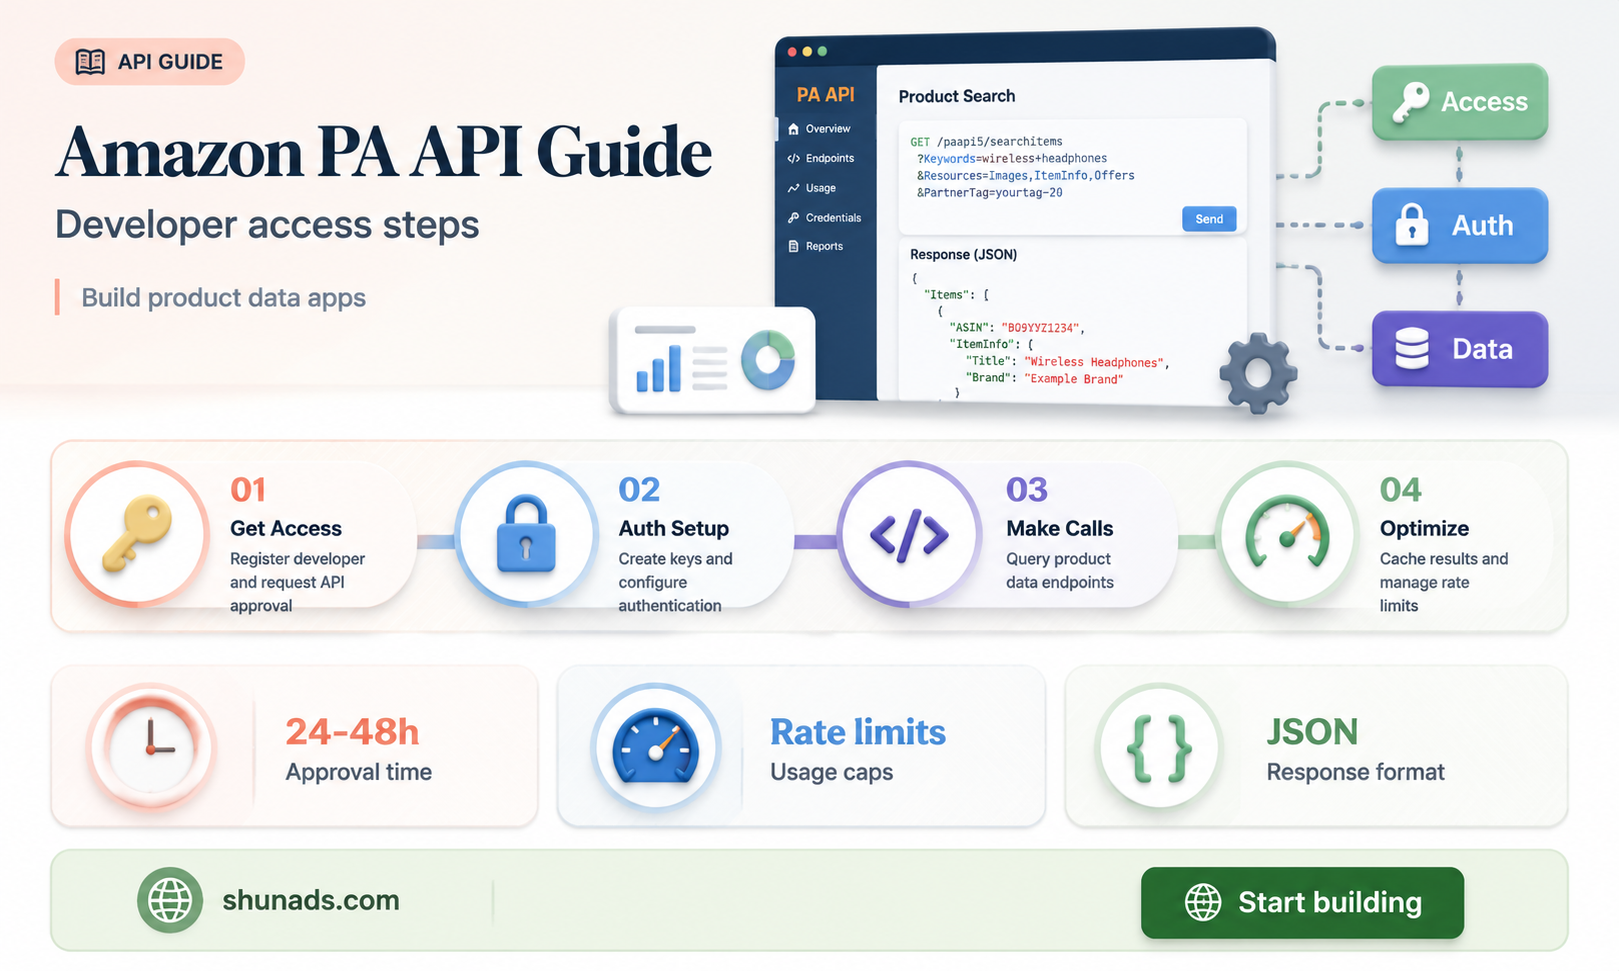1619x971 pixels.
Task: Click the 24-48h text
Action: (x=352, y=732)
